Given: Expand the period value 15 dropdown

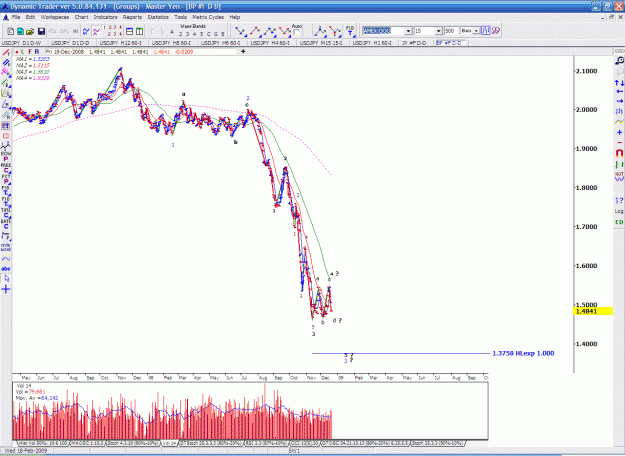Looking at the screenshot, I should [x=438, y=31].
